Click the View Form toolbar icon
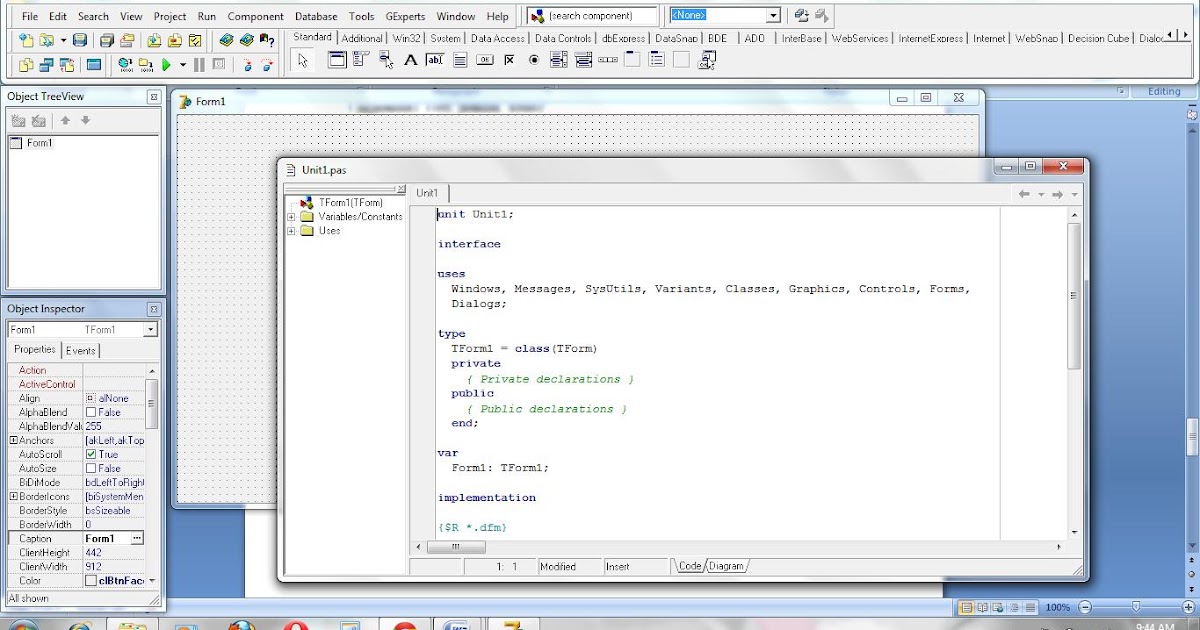This screenshot has height=630, width=1200. pyautogui.click(x=46, y=65)
